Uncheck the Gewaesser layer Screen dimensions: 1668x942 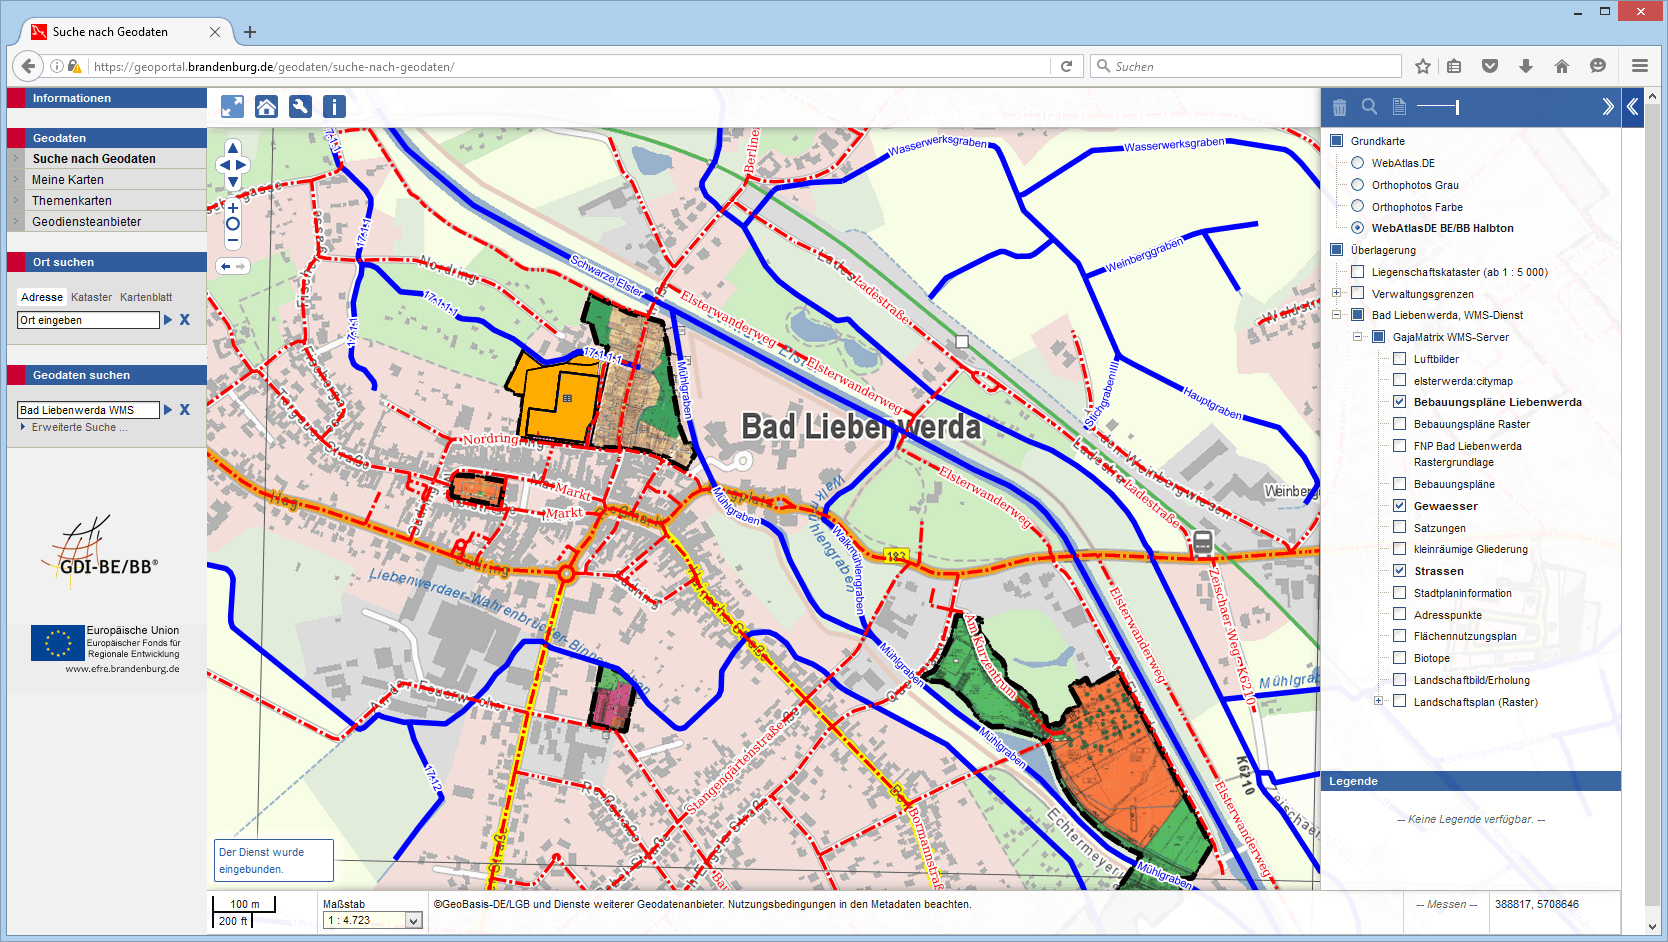point(1400,506)
